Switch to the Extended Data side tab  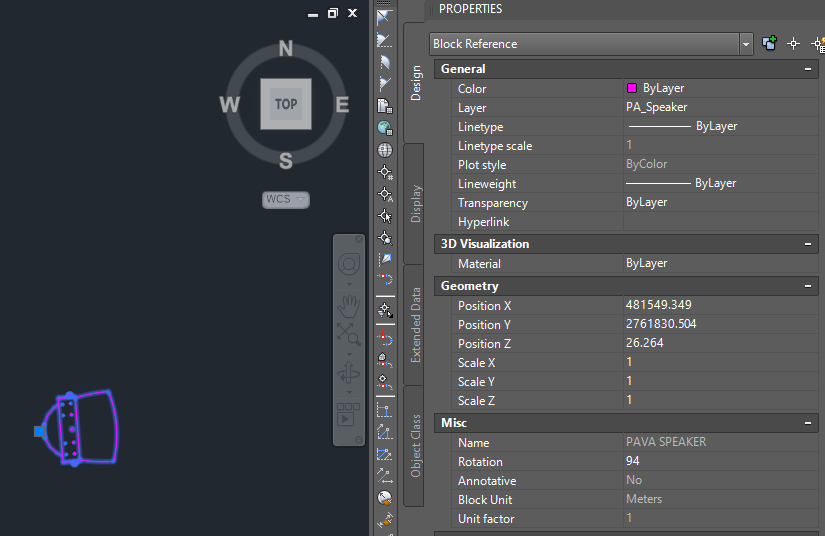coord(415,325)
